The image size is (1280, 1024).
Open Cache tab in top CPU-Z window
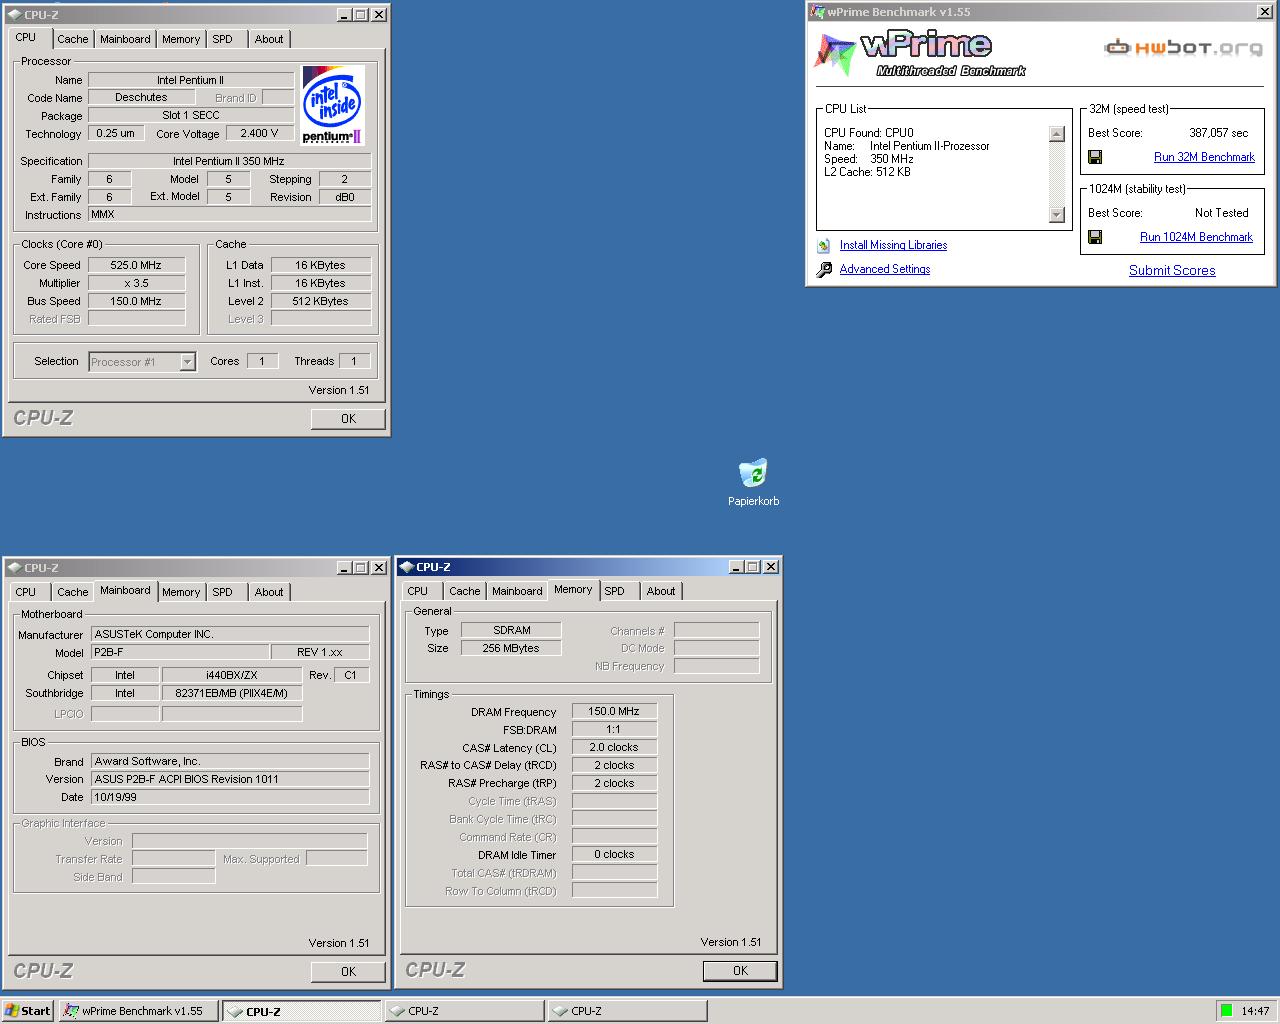tap(72, 39)
